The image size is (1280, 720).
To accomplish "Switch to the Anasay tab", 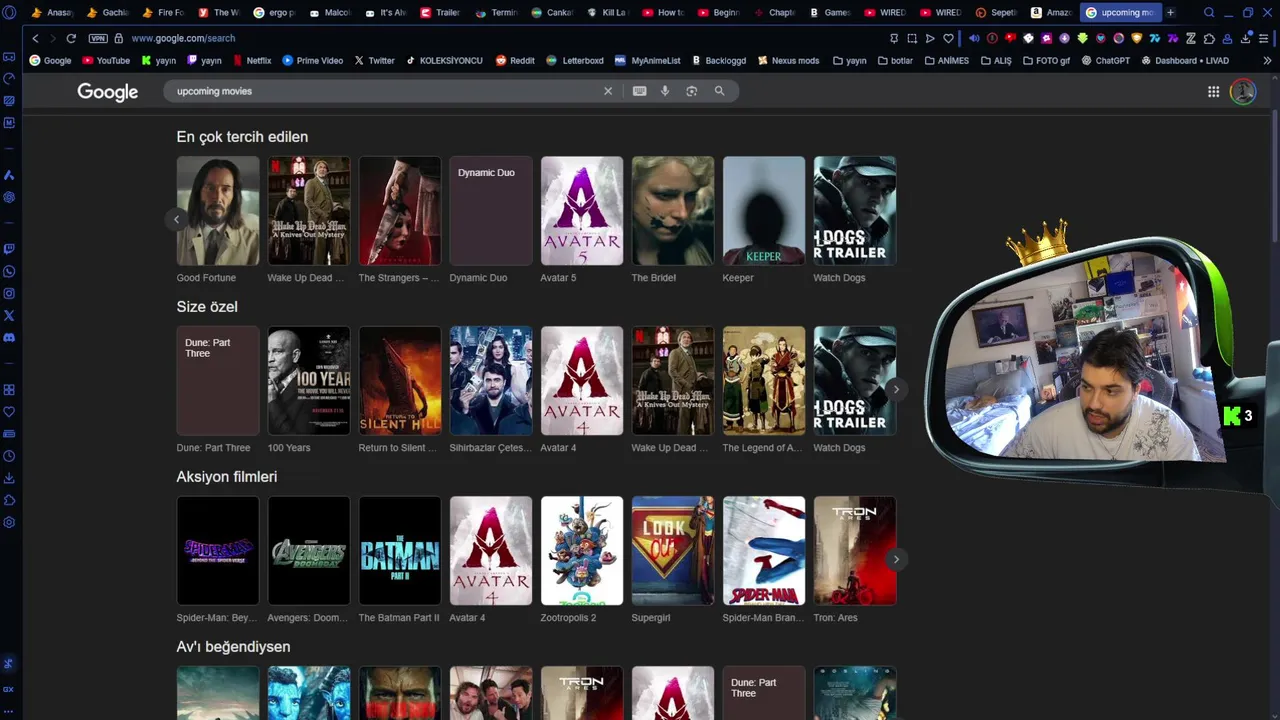I will pyautogui.click(x=53, y=12).
